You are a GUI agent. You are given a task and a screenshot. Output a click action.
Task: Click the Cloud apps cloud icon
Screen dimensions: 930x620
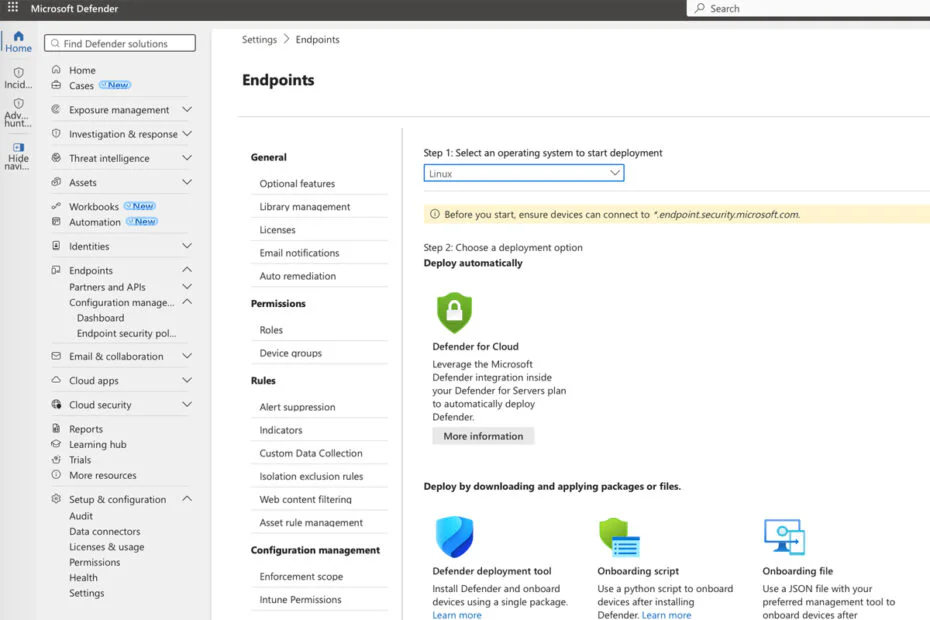pyautogui.click(x=56, y=380)
